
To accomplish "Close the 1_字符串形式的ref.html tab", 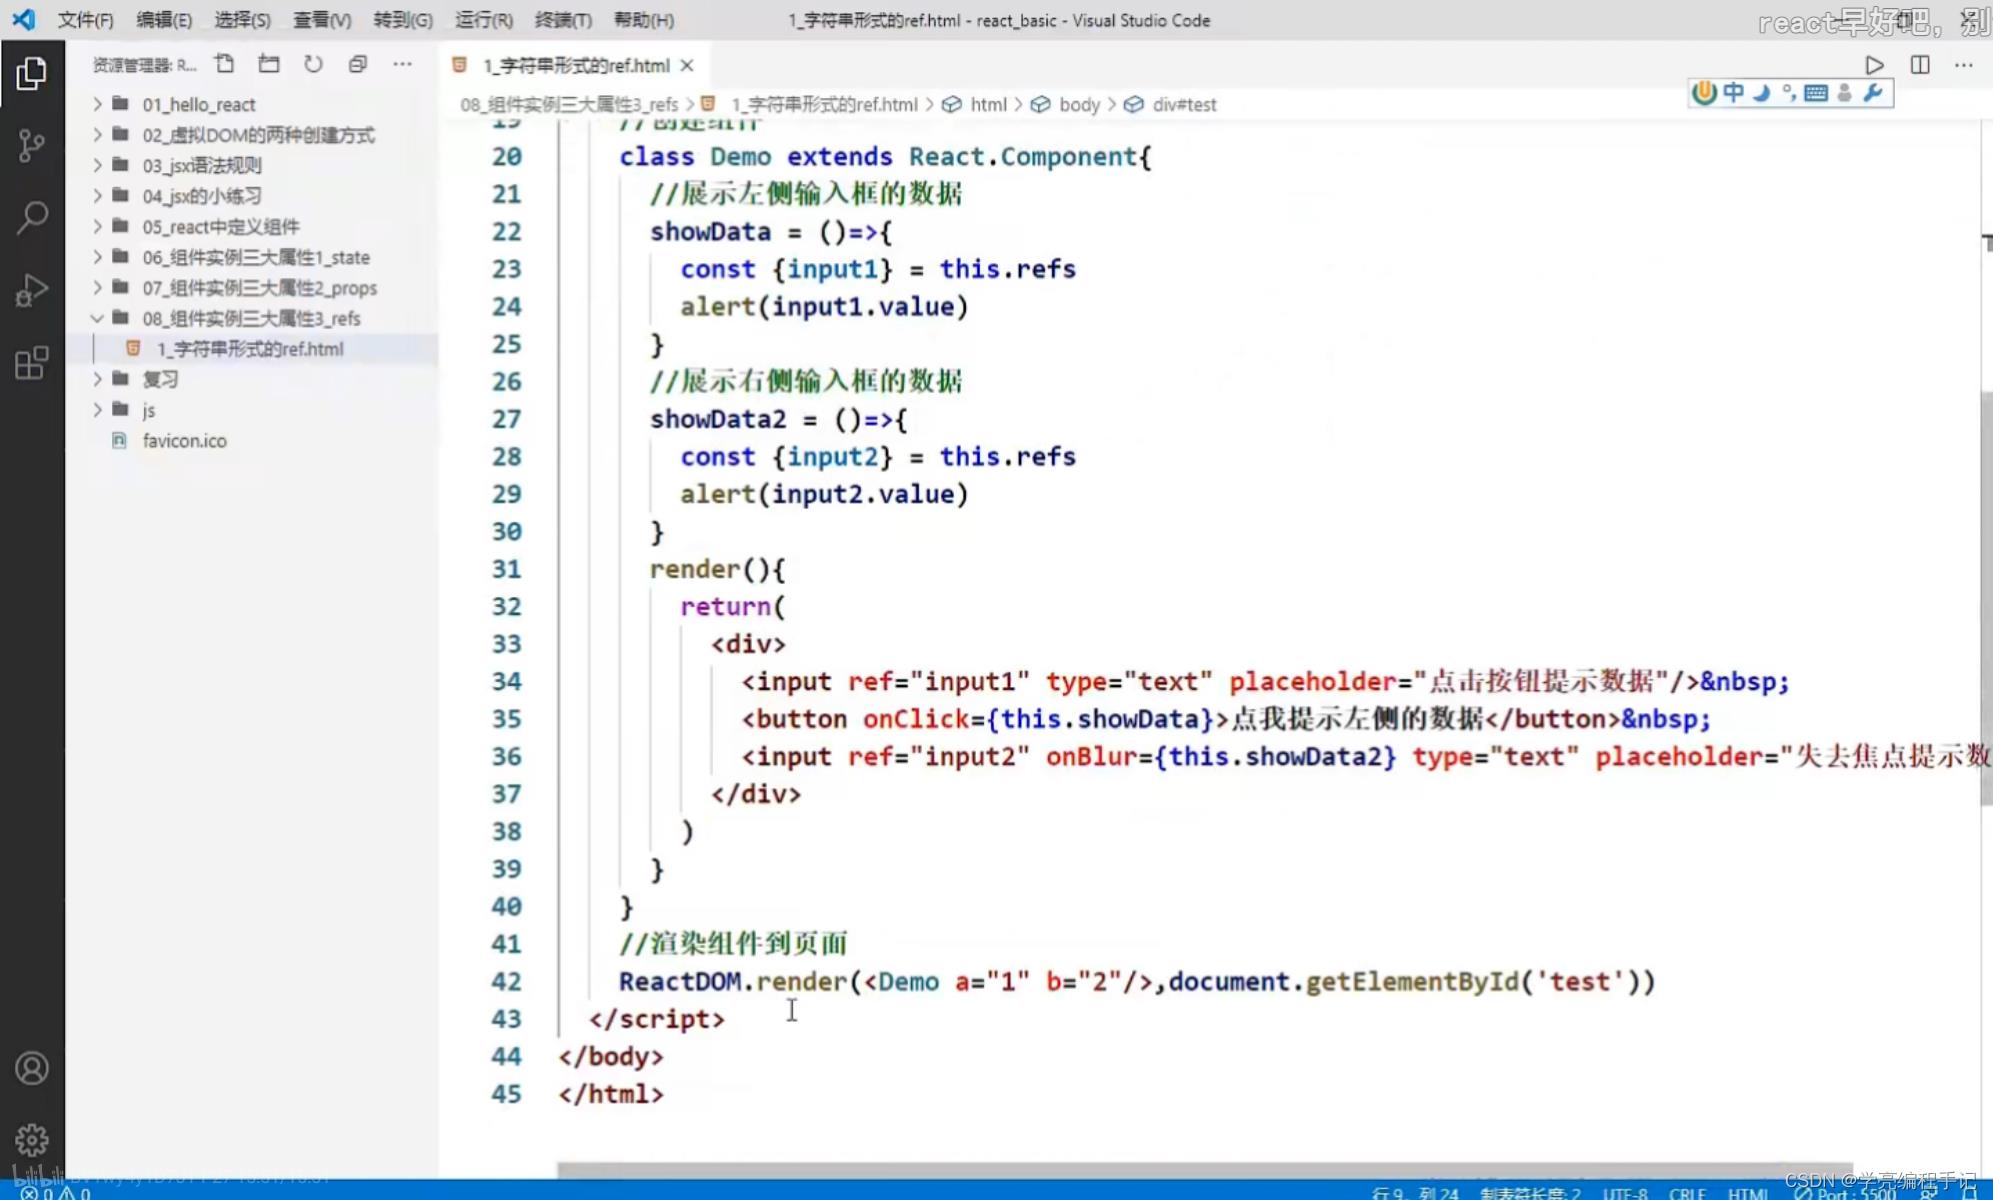I will (x=687, y=66).
